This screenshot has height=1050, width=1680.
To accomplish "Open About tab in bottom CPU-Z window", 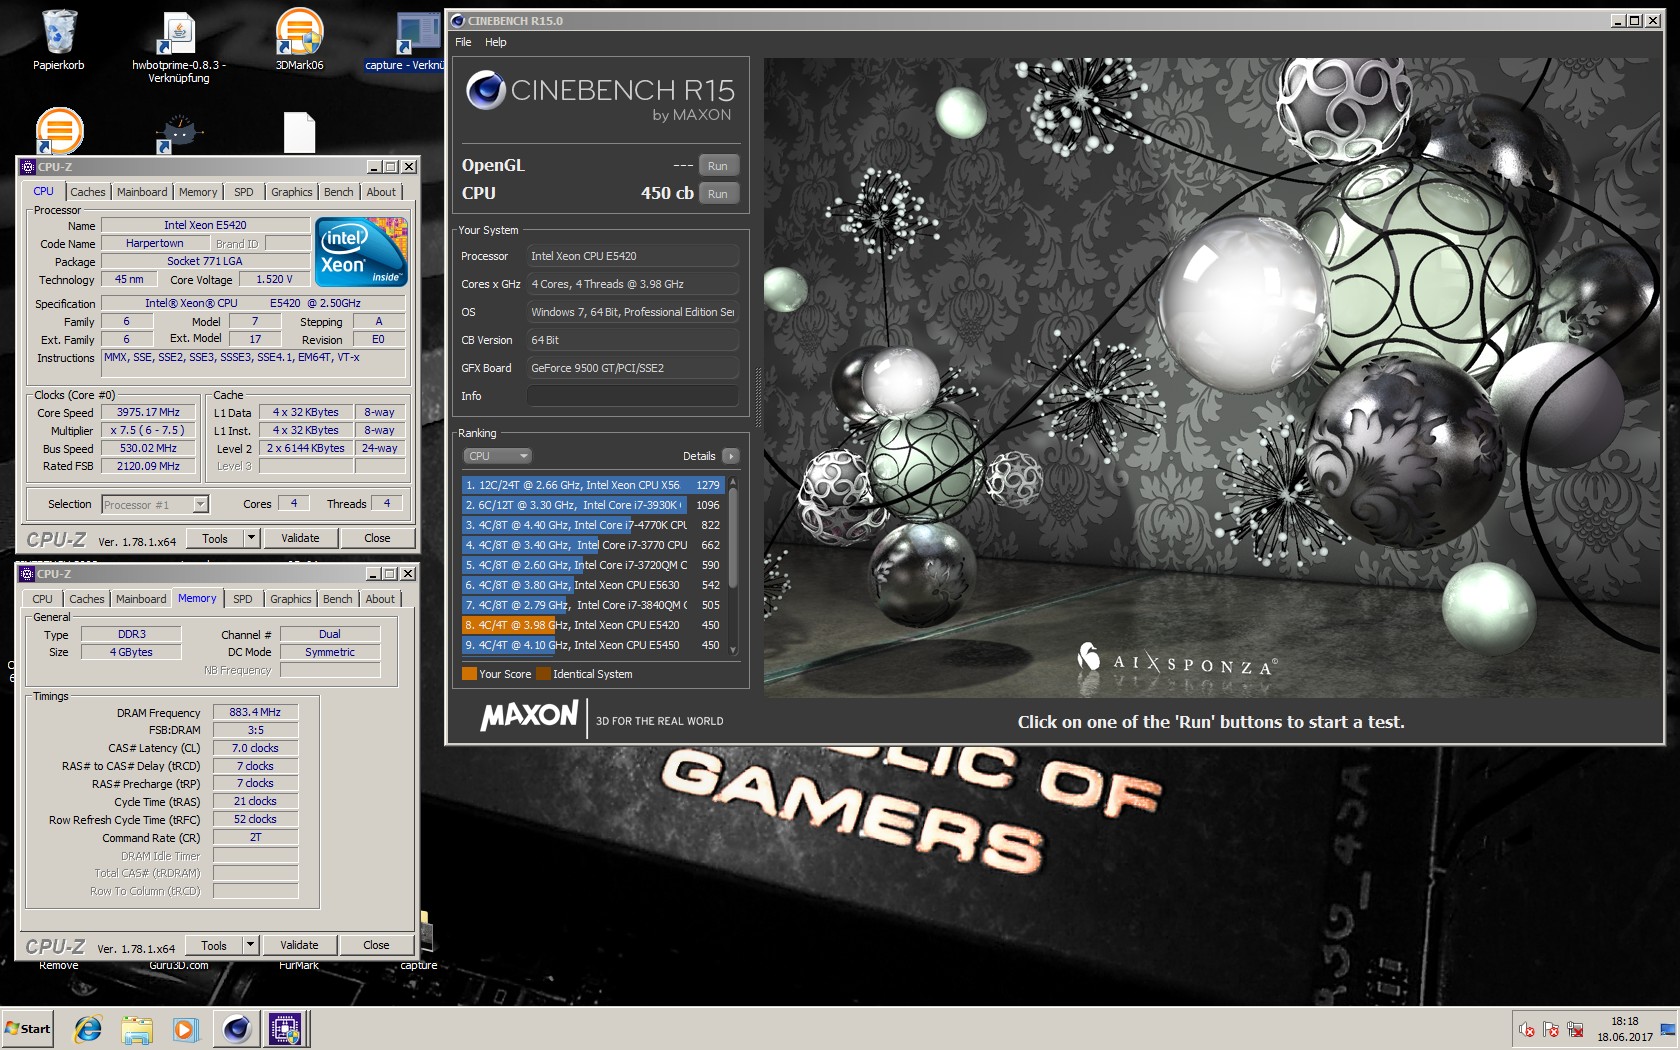I will tap(380, 599).
